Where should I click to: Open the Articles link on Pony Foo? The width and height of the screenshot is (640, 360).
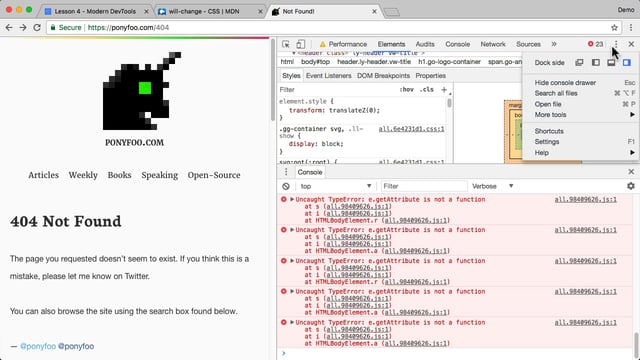(x=43, y=175)
